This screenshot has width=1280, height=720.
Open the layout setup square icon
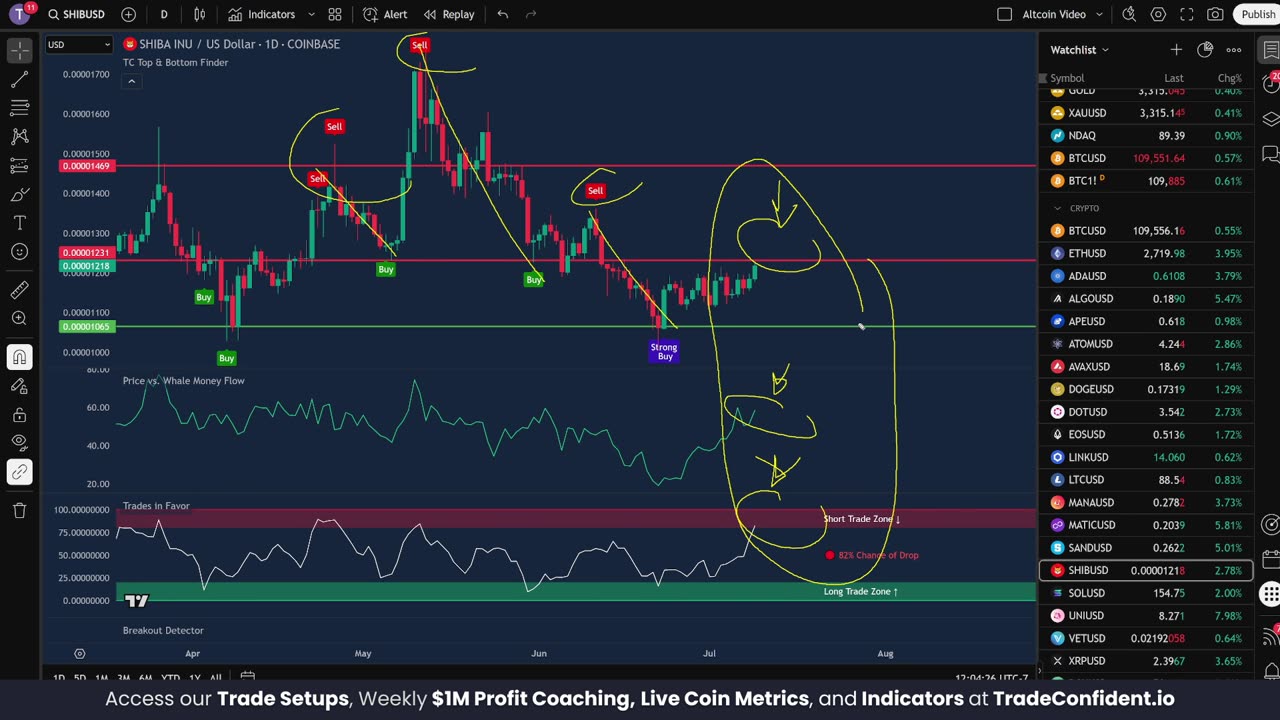[x=1005, y=14]
